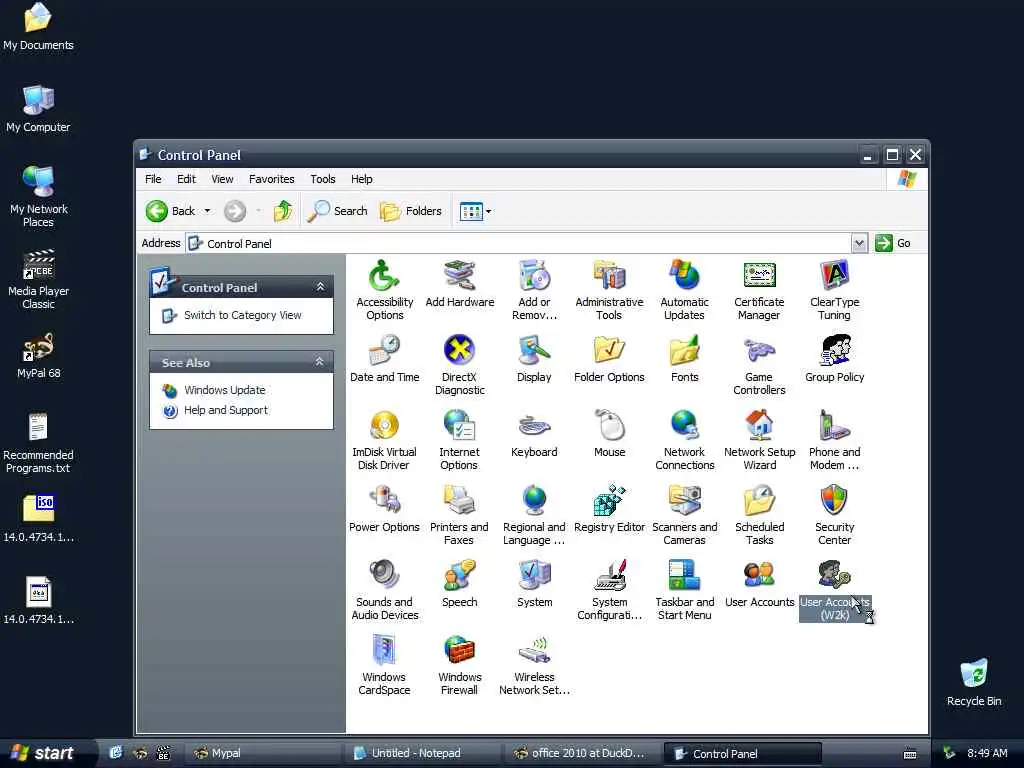
Task: Click the Back toolbar button
Action: click(170, 211)
